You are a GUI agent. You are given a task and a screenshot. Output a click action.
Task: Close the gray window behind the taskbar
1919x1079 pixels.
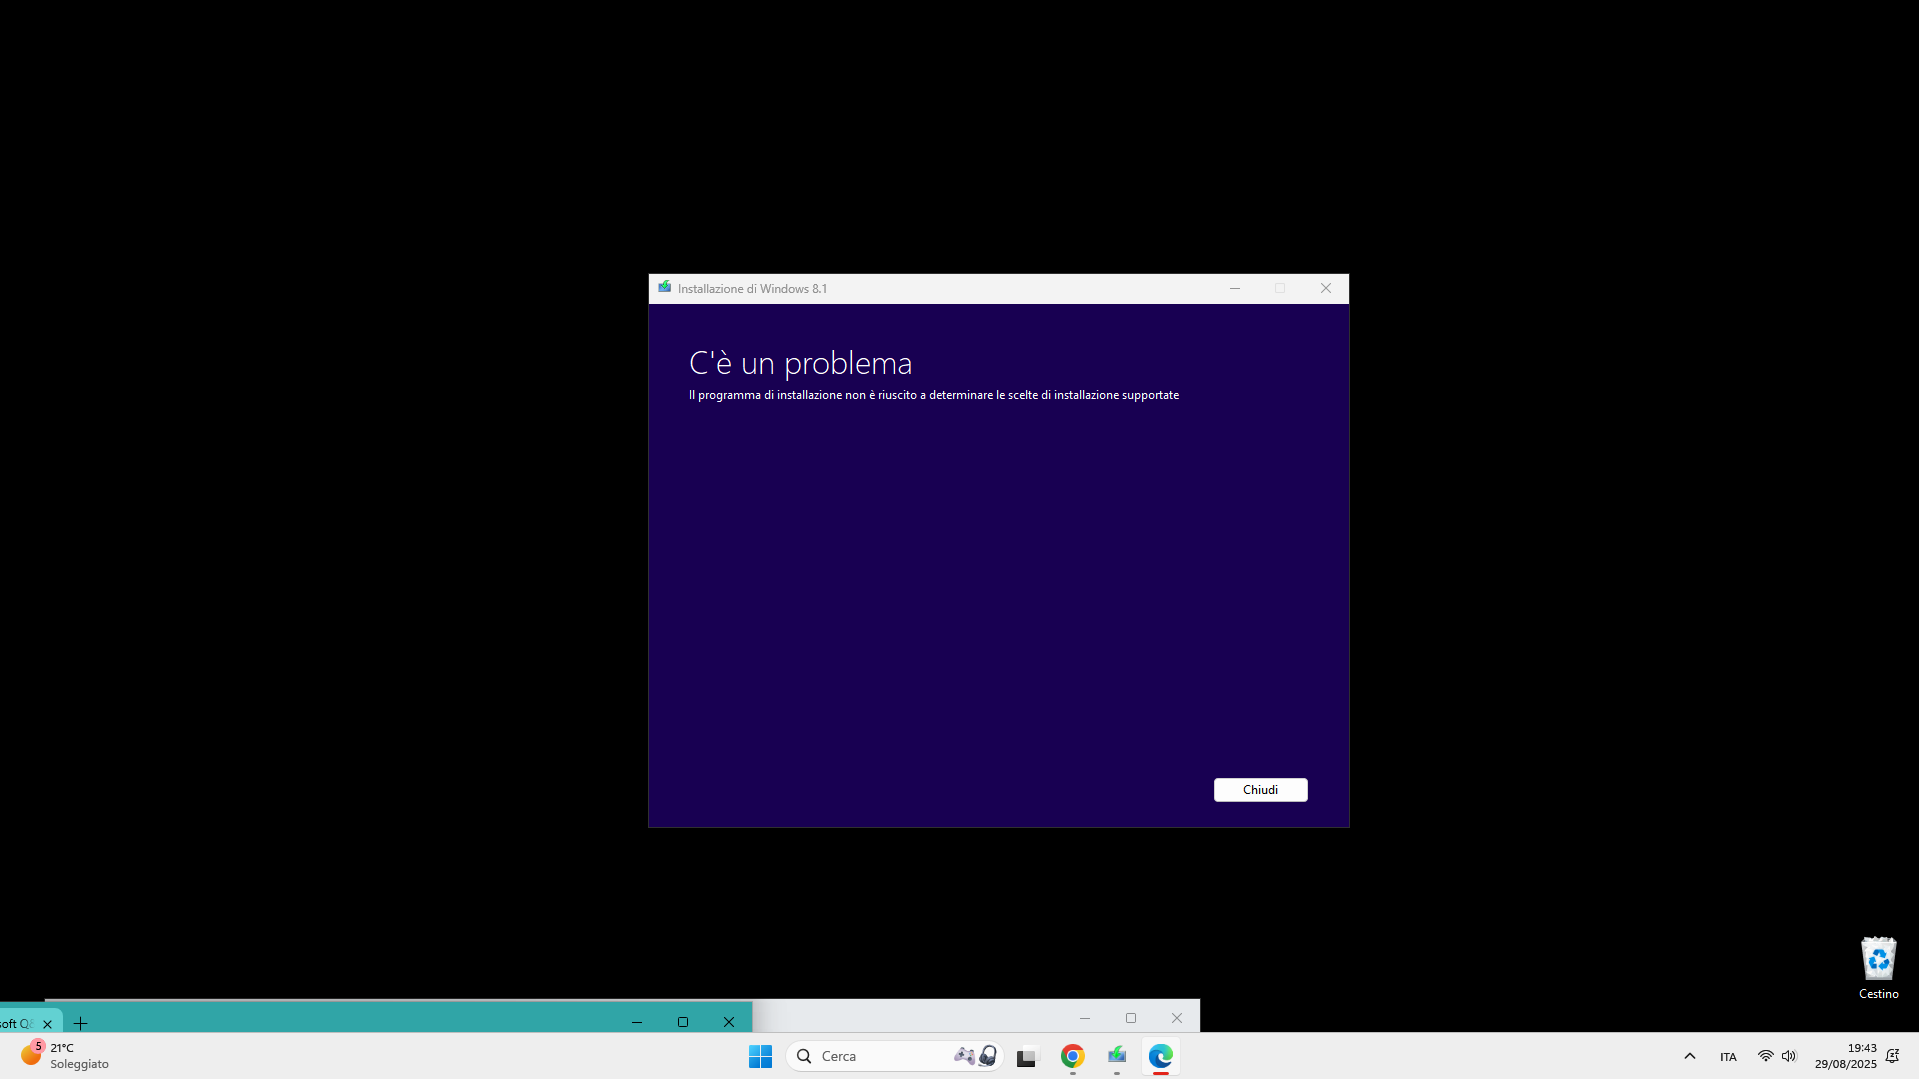coord(1177,1018)
